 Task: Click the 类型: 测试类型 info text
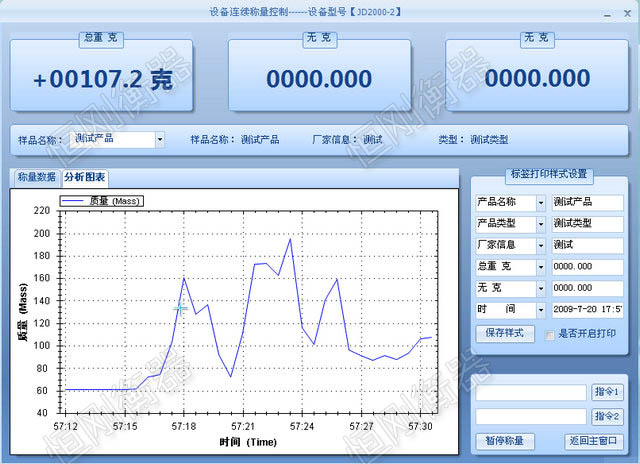[x=473, y=140]
